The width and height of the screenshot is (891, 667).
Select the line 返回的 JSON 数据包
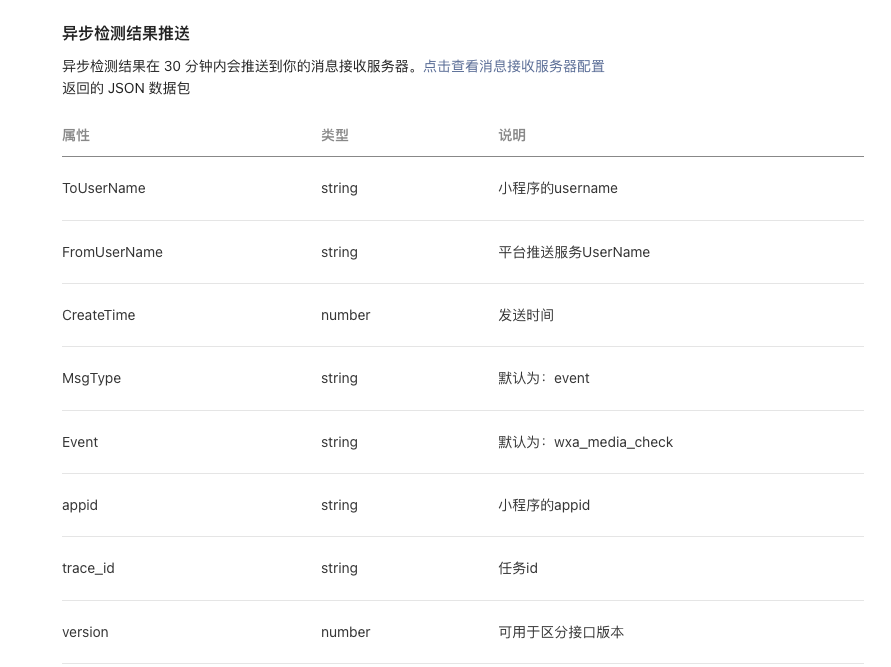click(x=126, y=88)
